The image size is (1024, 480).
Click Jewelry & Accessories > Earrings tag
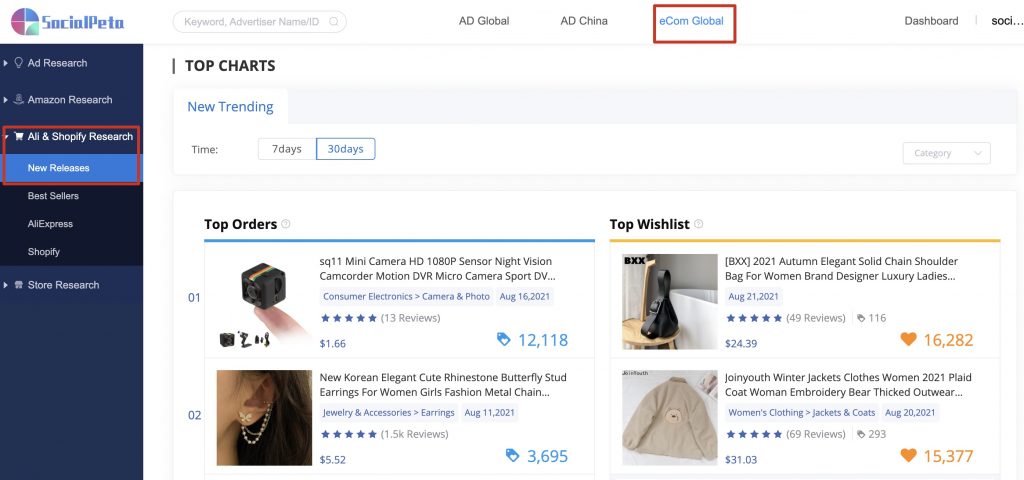point(389,413)
